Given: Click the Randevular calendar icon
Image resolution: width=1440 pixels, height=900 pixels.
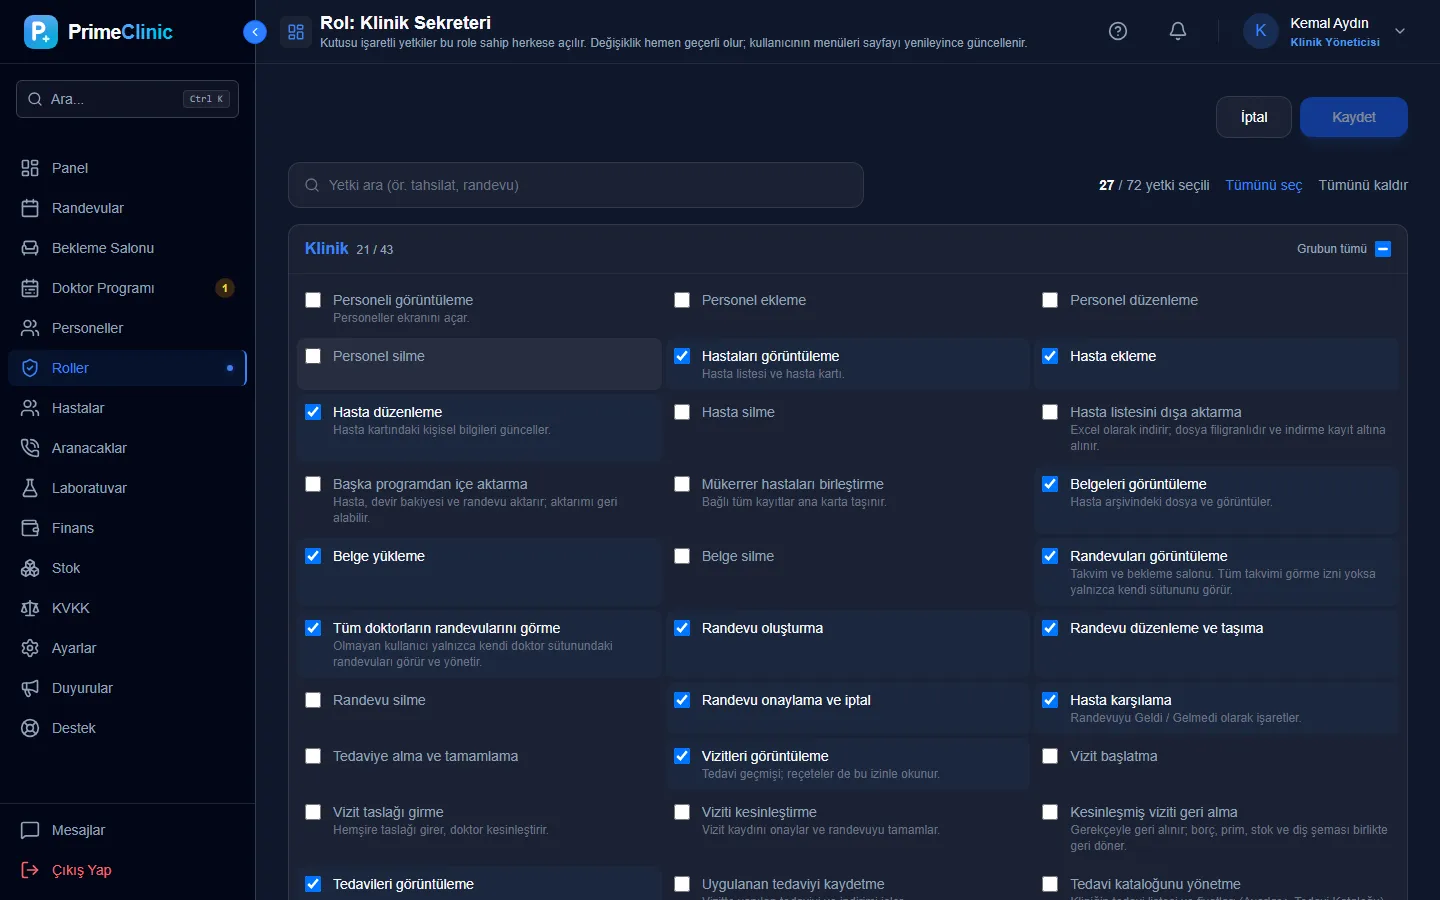Looking at the screenshot, I should coord(30,208).
